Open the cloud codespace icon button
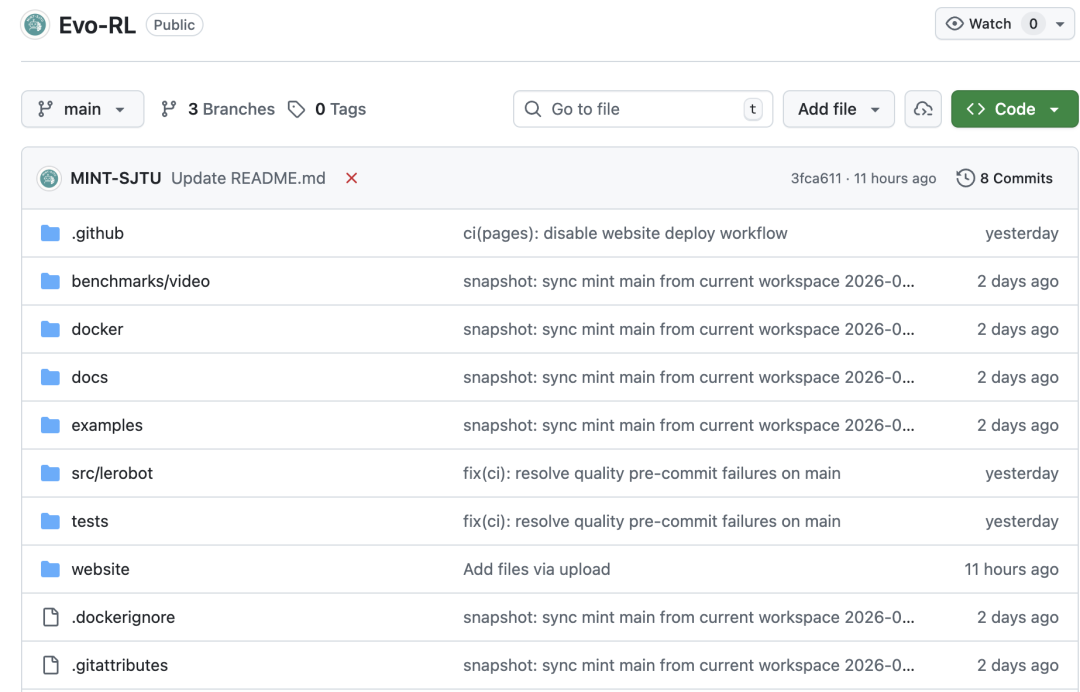Image resolution: width=1080 pixels, height=692 pixels. point(923,109)
